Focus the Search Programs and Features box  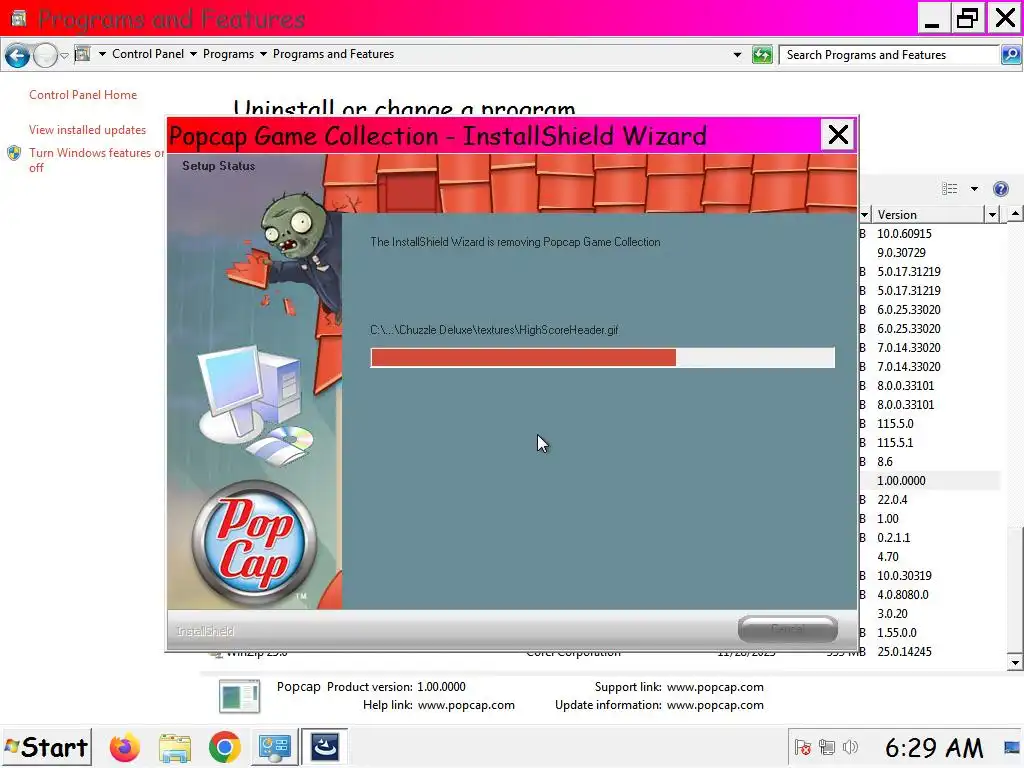(x=888, y=55)
